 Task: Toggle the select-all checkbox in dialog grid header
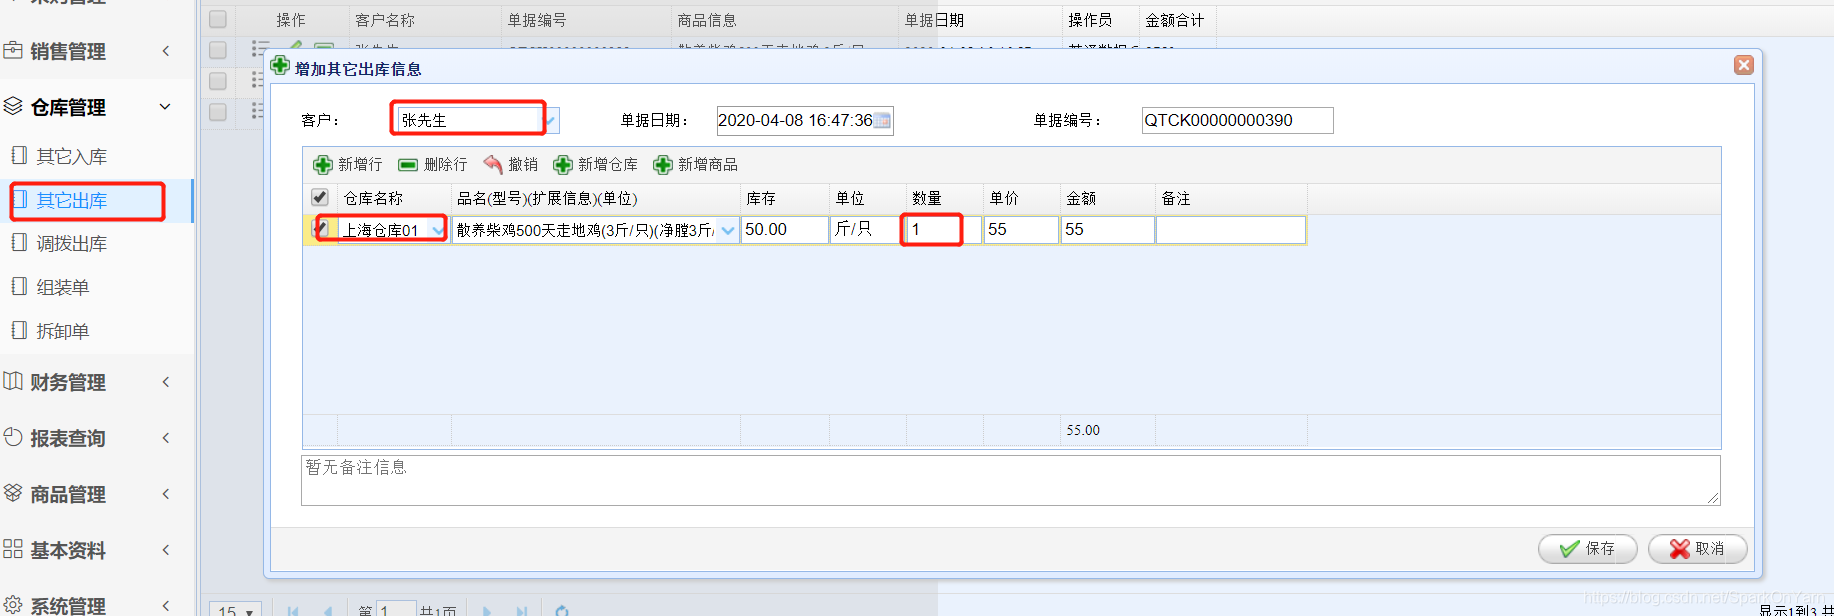(320, 198)
